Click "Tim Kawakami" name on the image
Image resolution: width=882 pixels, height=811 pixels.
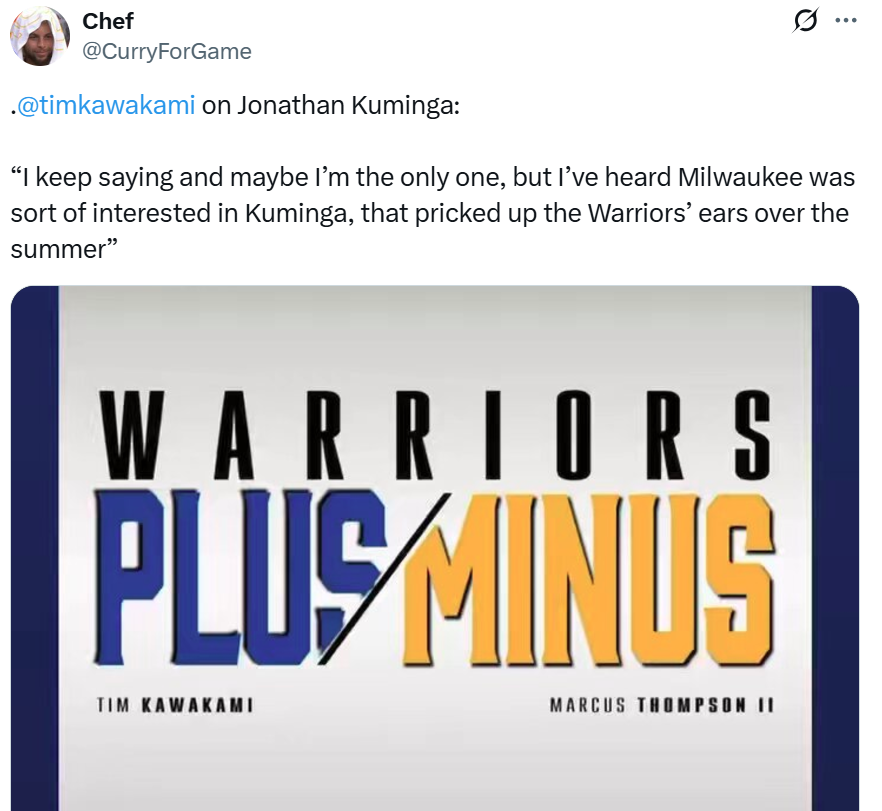173,705
